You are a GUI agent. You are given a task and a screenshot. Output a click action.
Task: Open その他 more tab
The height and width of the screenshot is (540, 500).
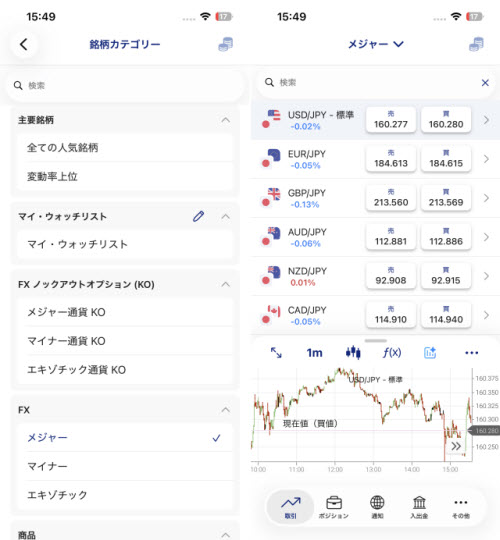click(461, 507)
